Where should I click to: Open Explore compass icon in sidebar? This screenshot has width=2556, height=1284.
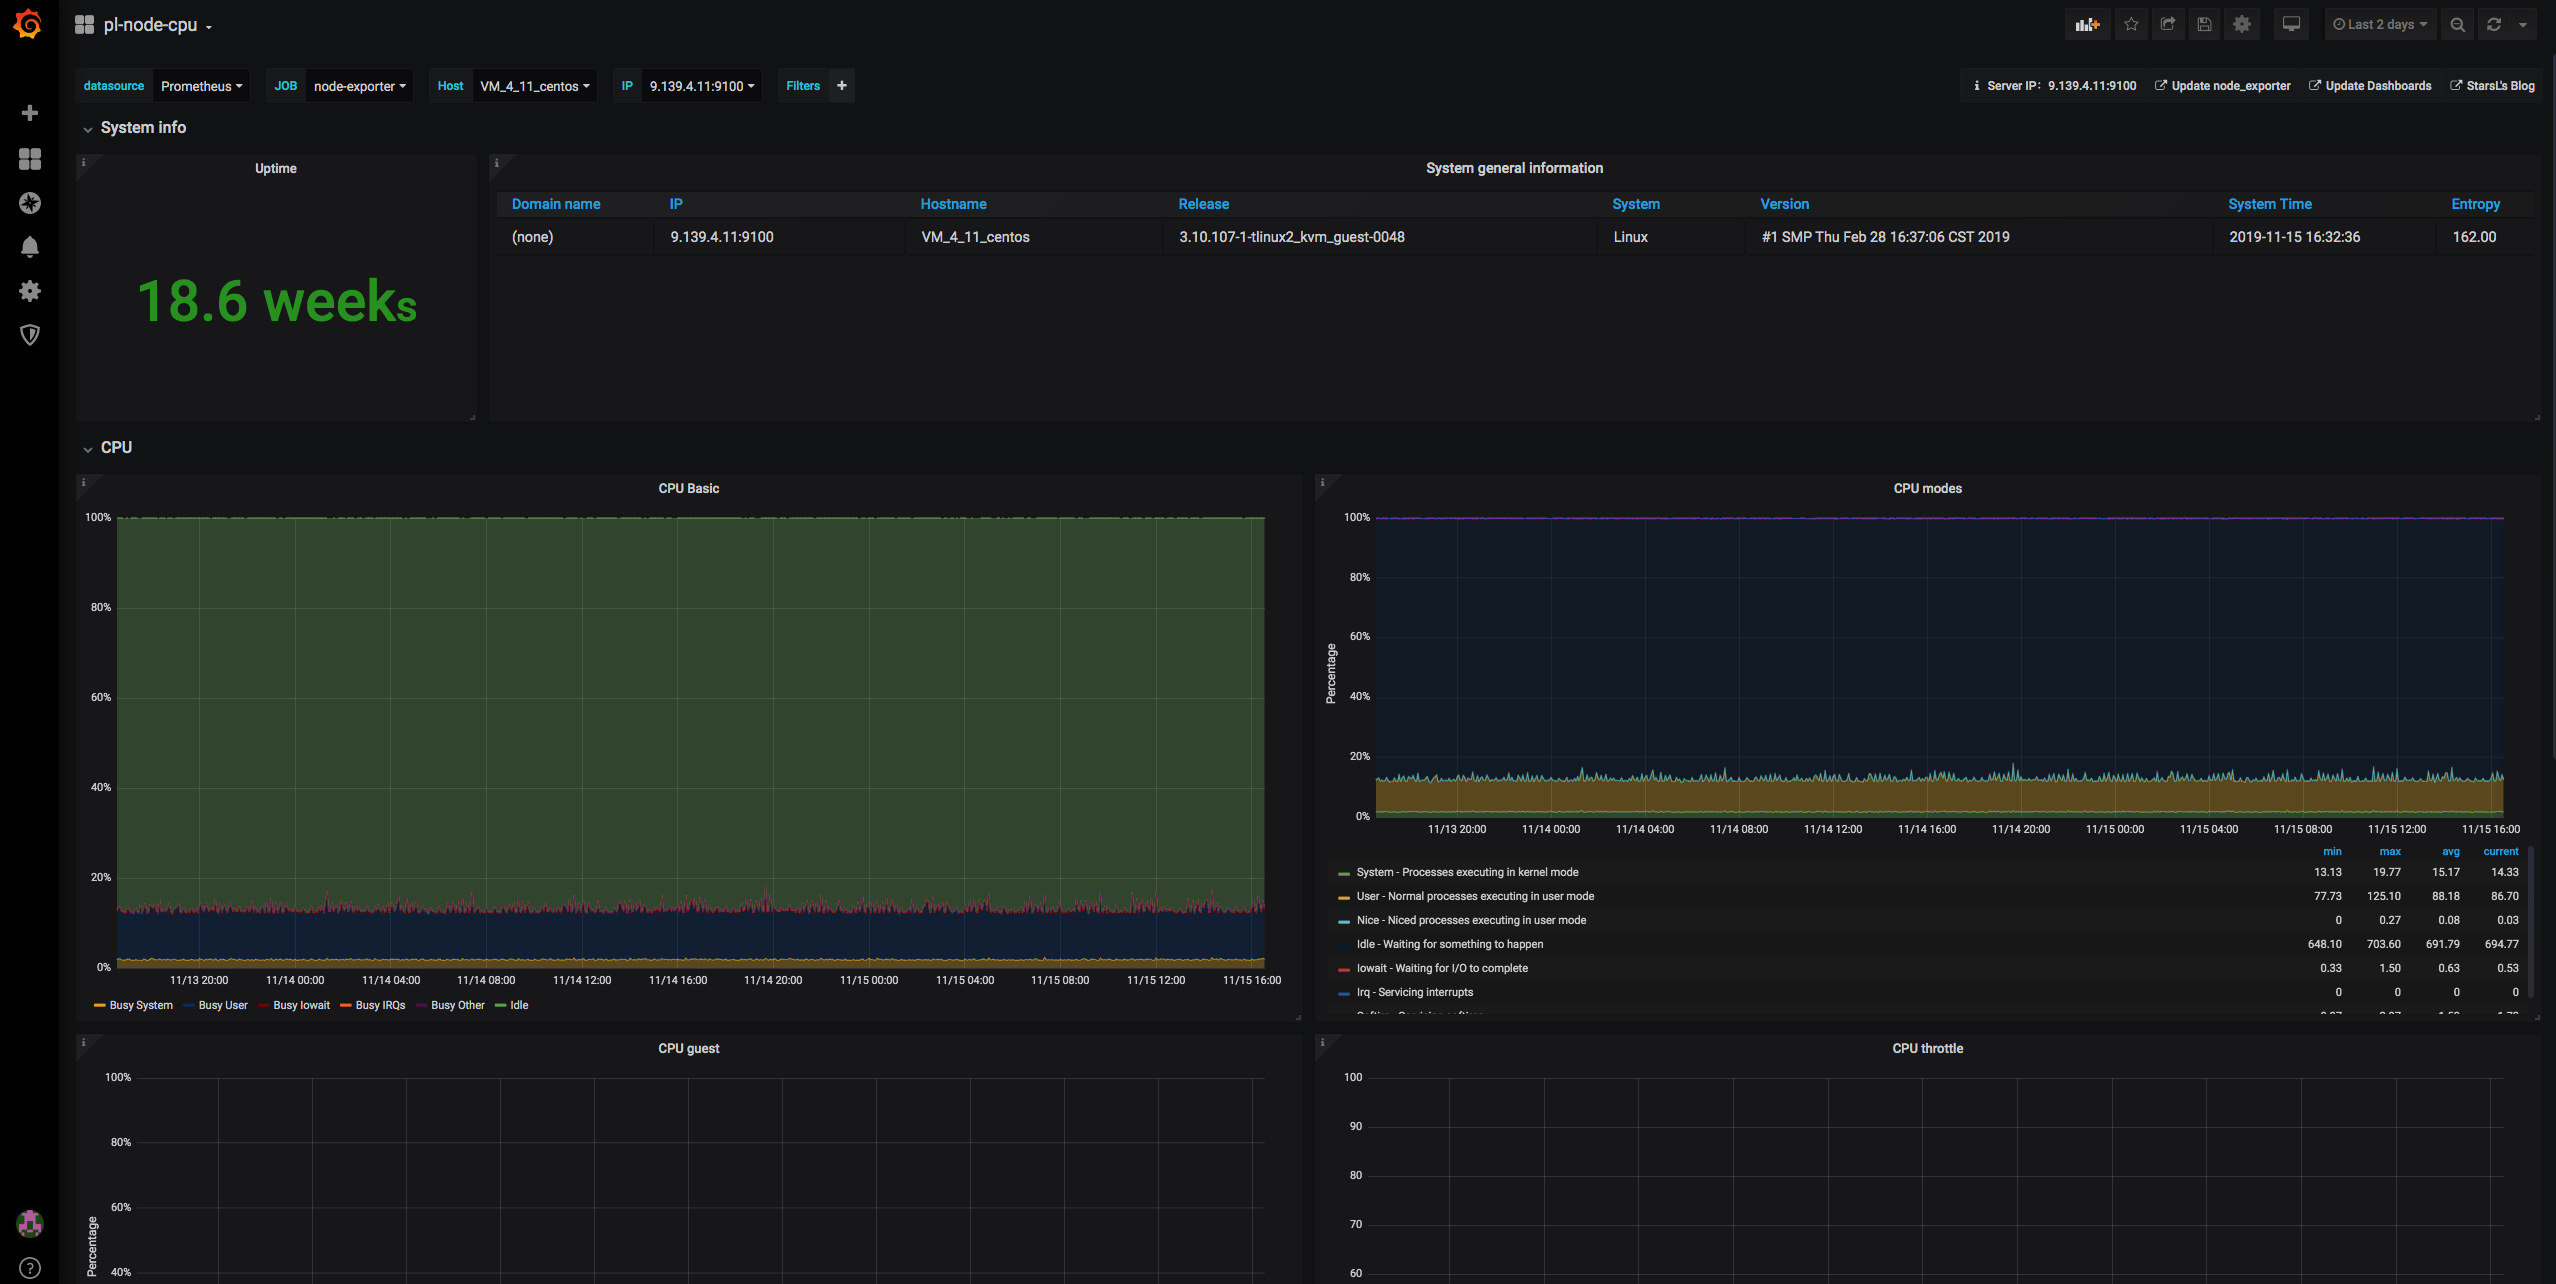point(30,203)
